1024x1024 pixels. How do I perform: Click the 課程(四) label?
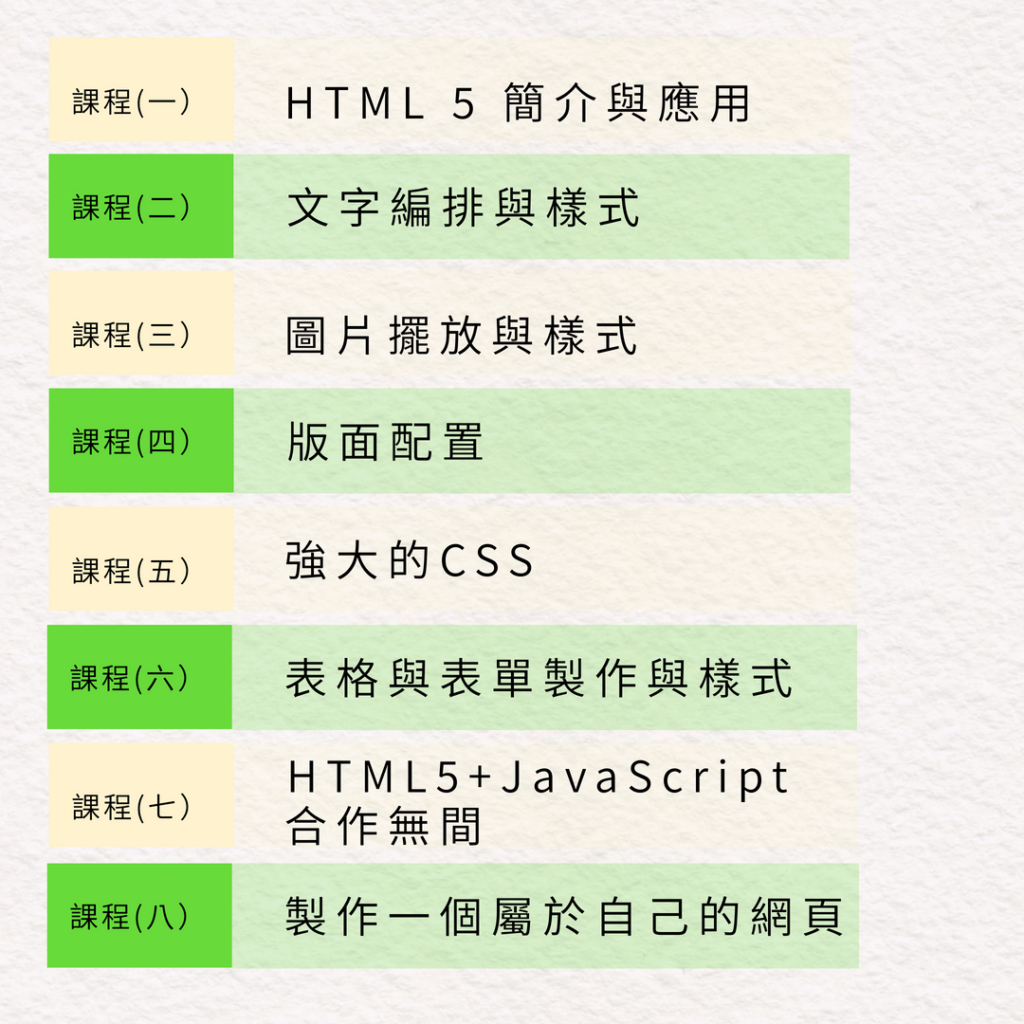click(x=140, y=443)
